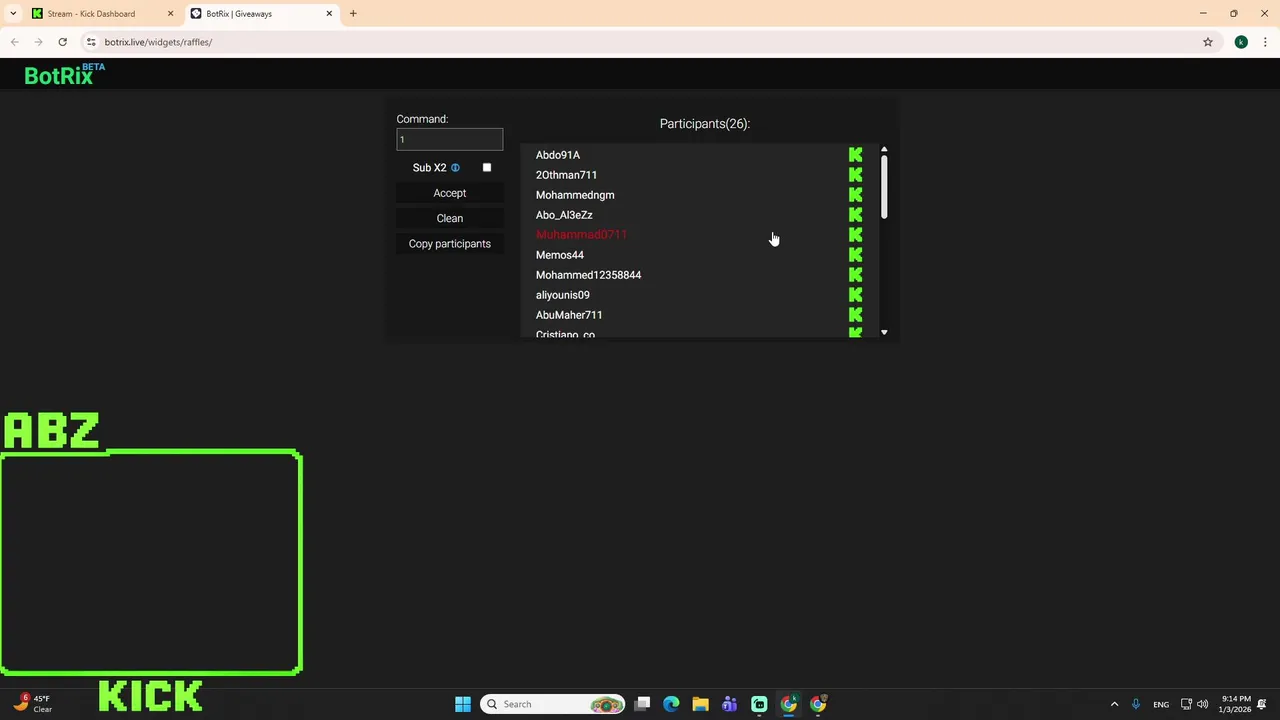This screenshot has height=720, width=1280.
Task: Click the participants list scroll down arrow
Action: point(884,332)
